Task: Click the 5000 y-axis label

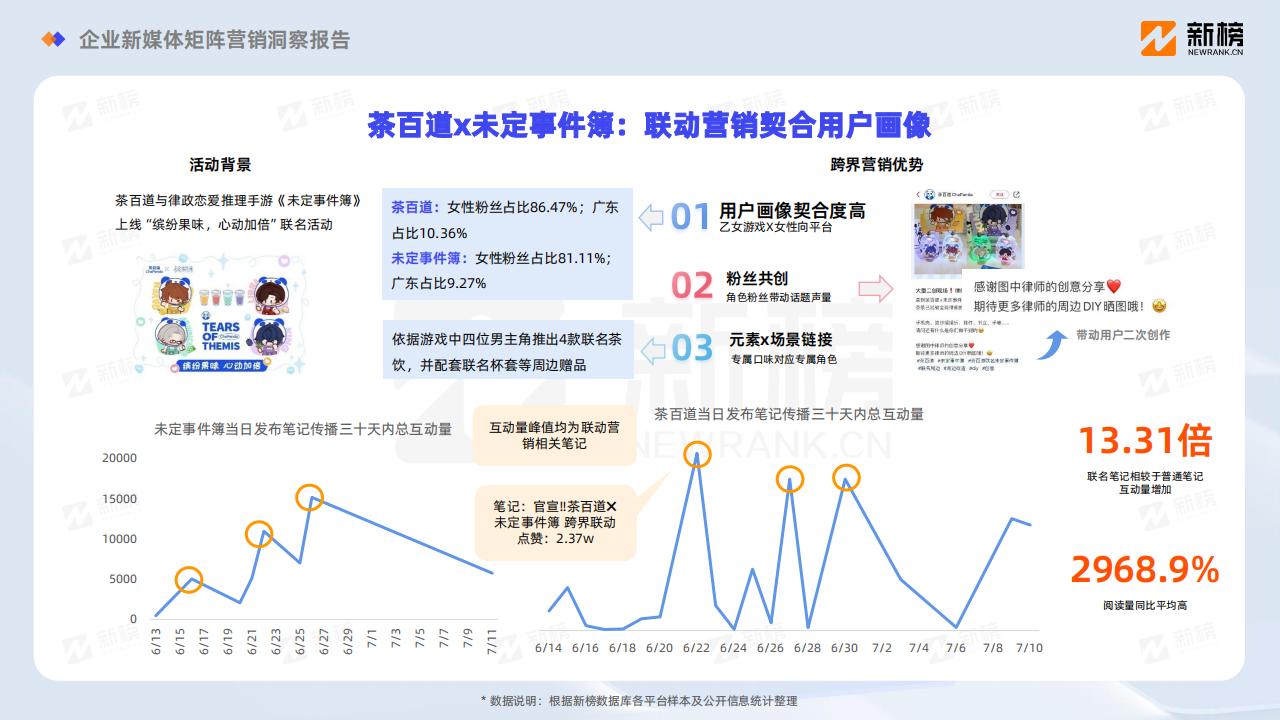Action: pyautogui.click(x=122, y=579)
